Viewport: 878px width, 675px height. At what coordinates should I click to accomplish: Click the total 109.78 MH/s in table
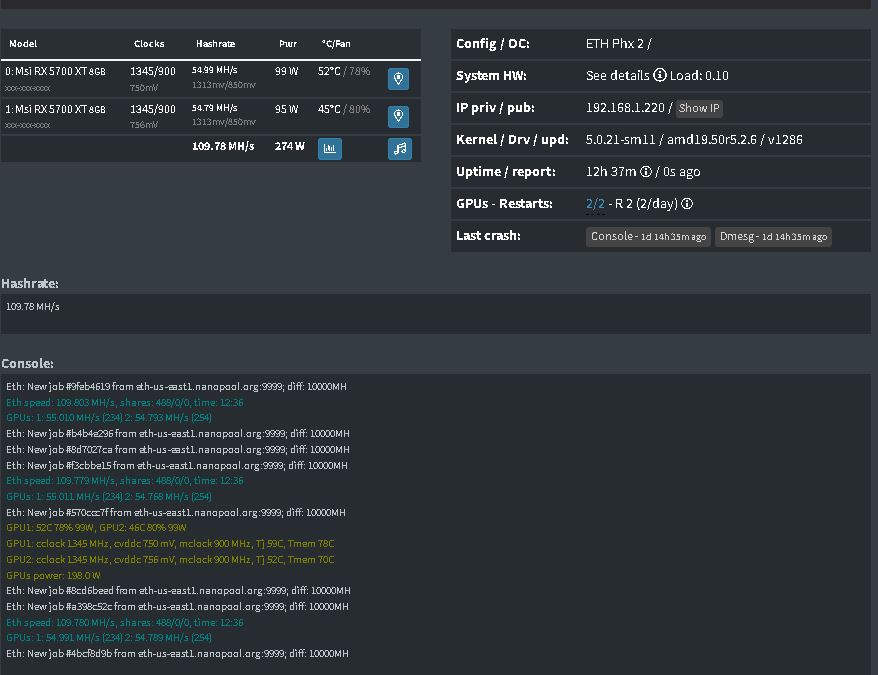click(x=223, y=146)
